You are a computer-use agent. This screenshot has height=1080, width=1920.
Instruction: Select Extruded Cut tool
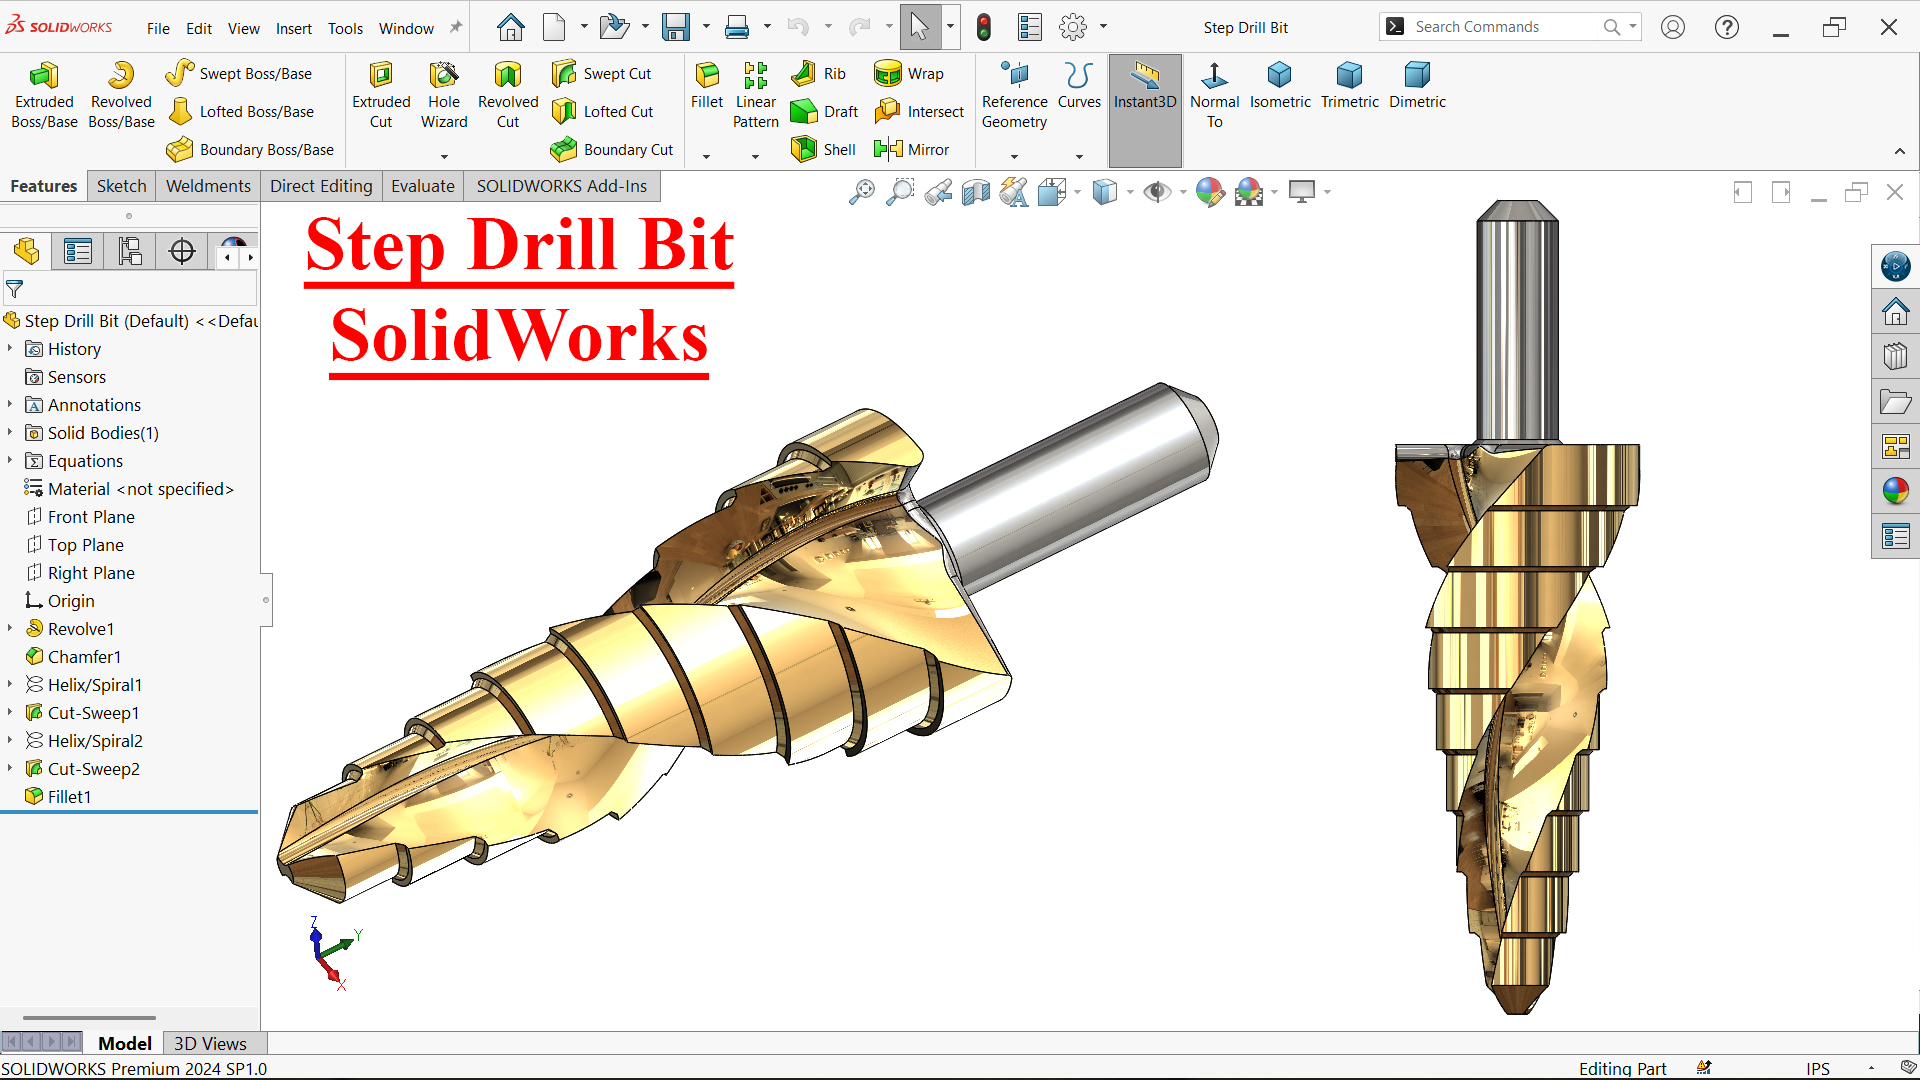(x=381, y=95)
